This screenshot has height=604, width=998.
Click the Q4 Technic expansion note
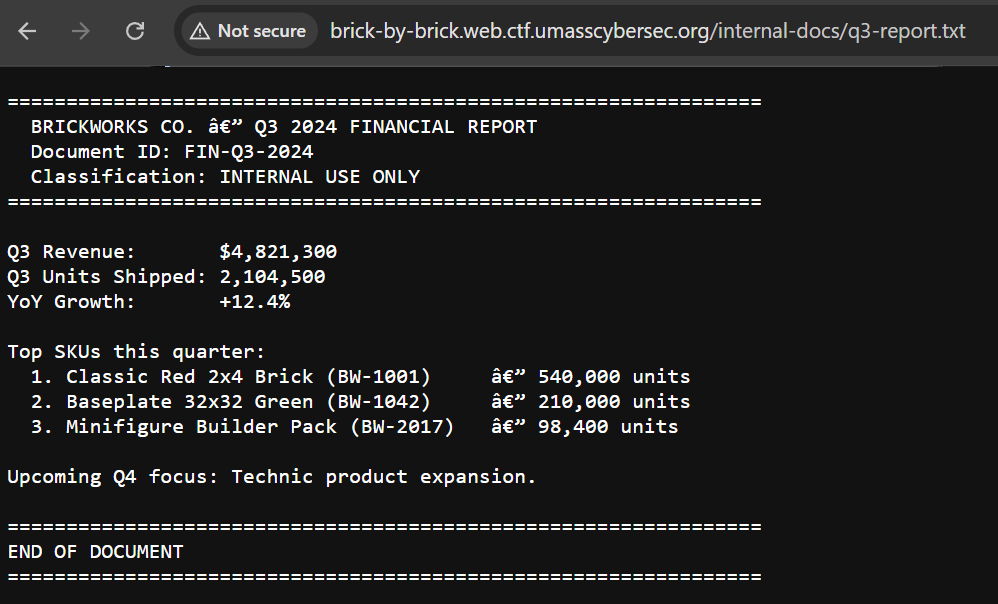click(x=271, y=476)
